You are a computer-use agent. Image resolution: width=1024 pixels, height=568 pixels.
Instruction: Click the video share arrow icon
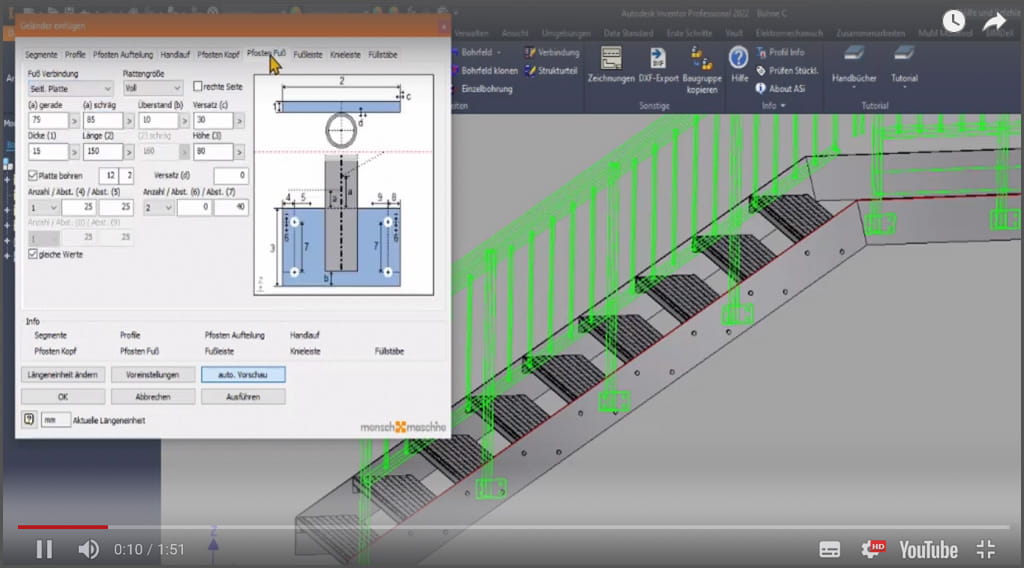point(993,21)
